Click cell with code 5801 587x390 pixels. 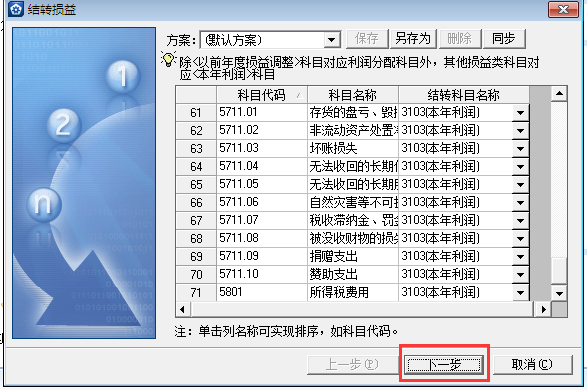(x=262, y=292)
